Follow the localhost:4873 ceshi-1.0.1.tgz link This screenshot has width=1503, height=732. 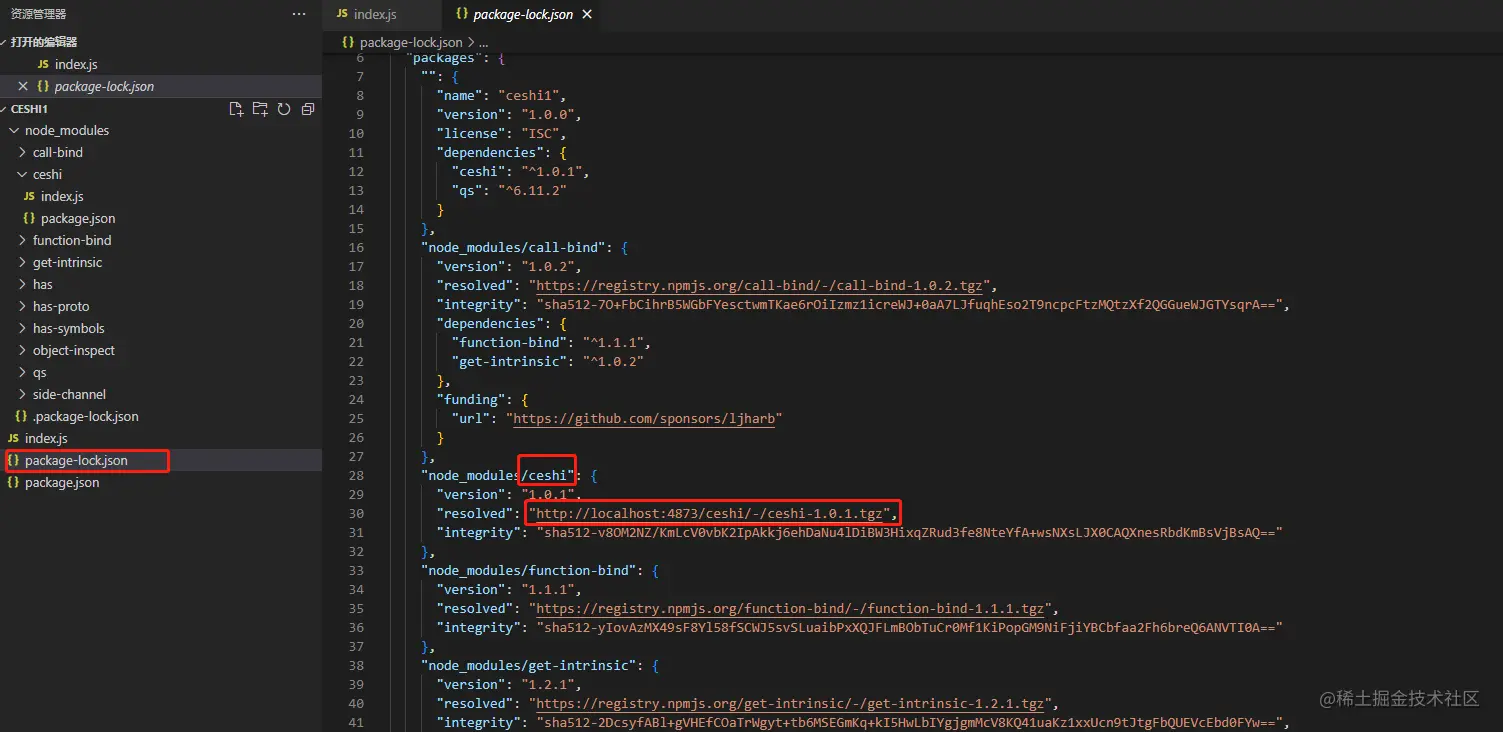coord(709,514)
